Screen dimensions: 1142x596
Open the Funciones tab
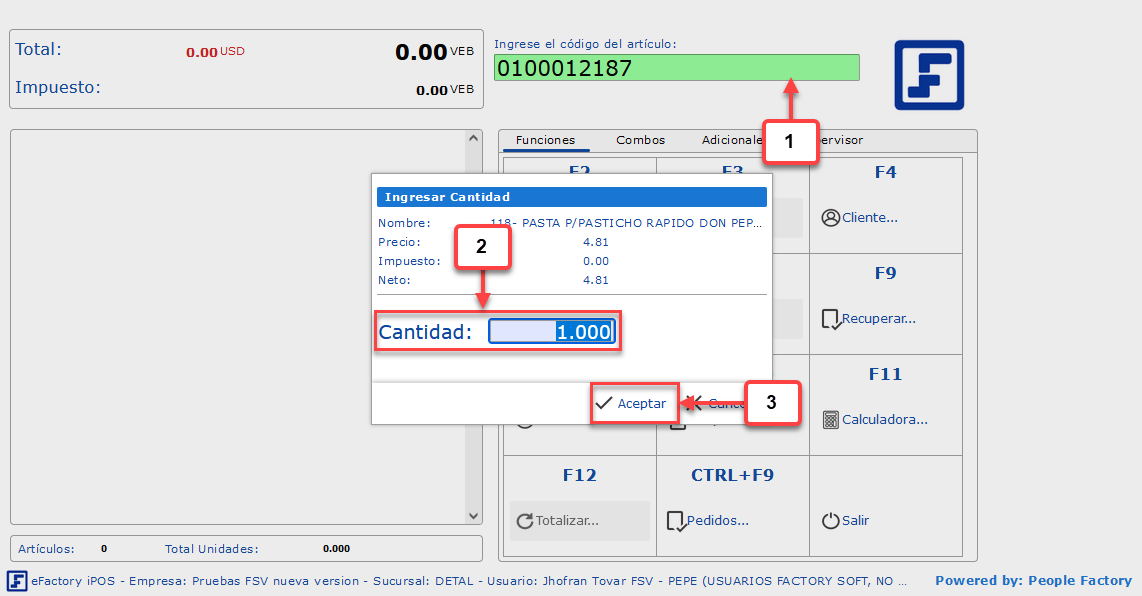pos(546,140)
